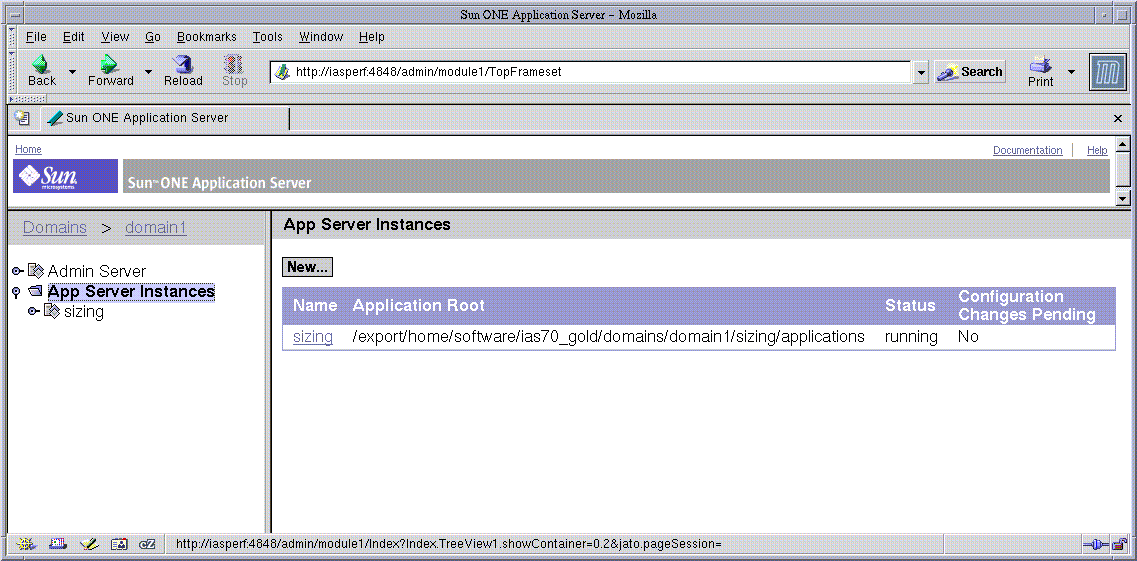Click the Back navigation arrow icon
Screen dimensions: 1137x561
coord(41,64)
